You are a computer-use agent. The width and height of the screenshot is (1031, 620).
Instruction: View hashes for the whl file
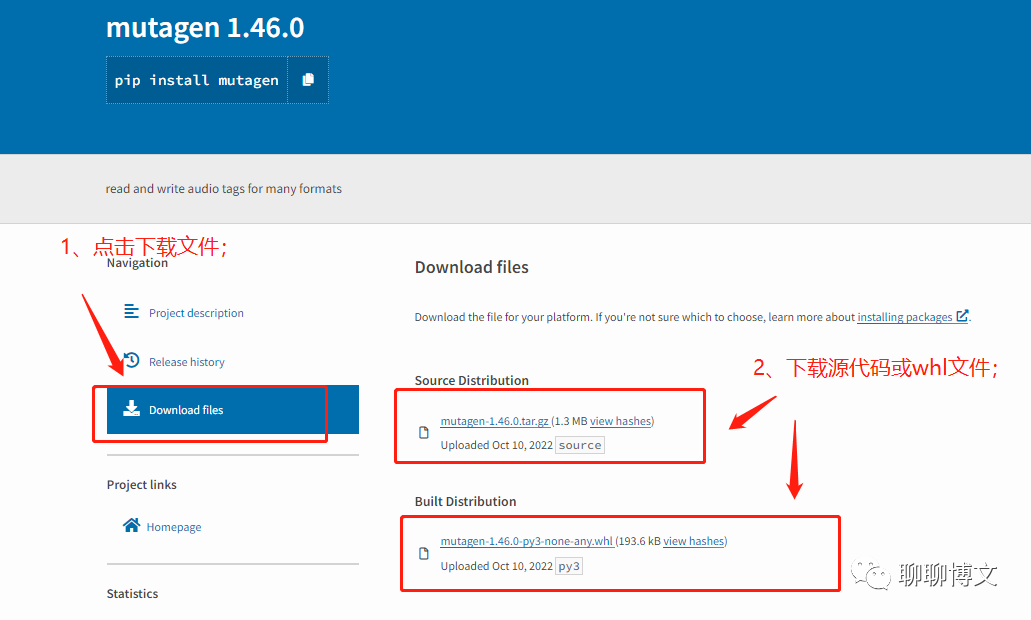tap(694, 541)
